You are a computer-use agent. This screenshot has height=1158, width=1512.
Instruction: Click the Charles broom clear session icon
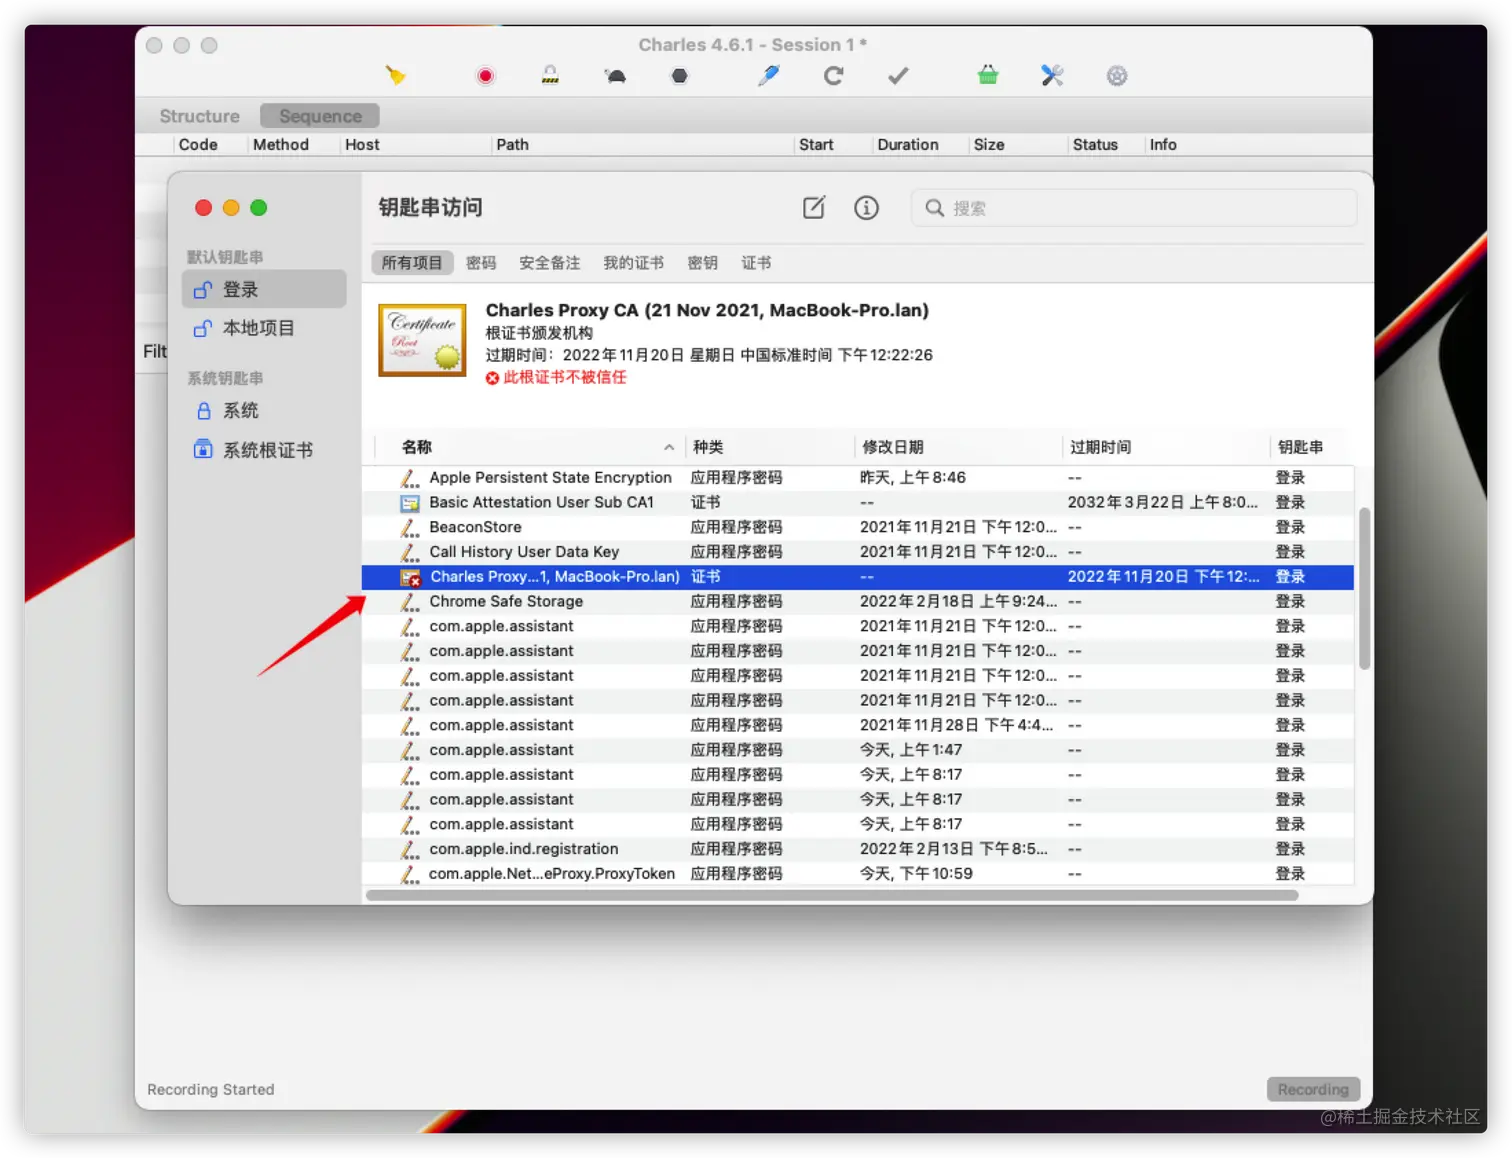tap(396, 76)
